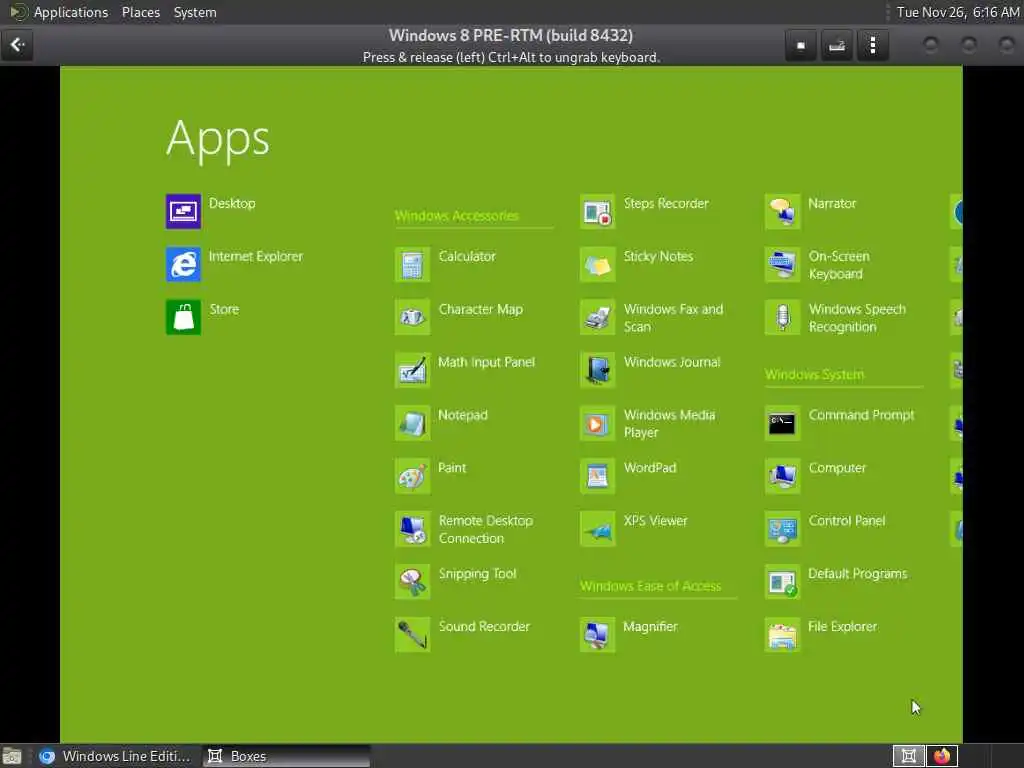
Task: Open the Paint palette icon
Action: 412,476
